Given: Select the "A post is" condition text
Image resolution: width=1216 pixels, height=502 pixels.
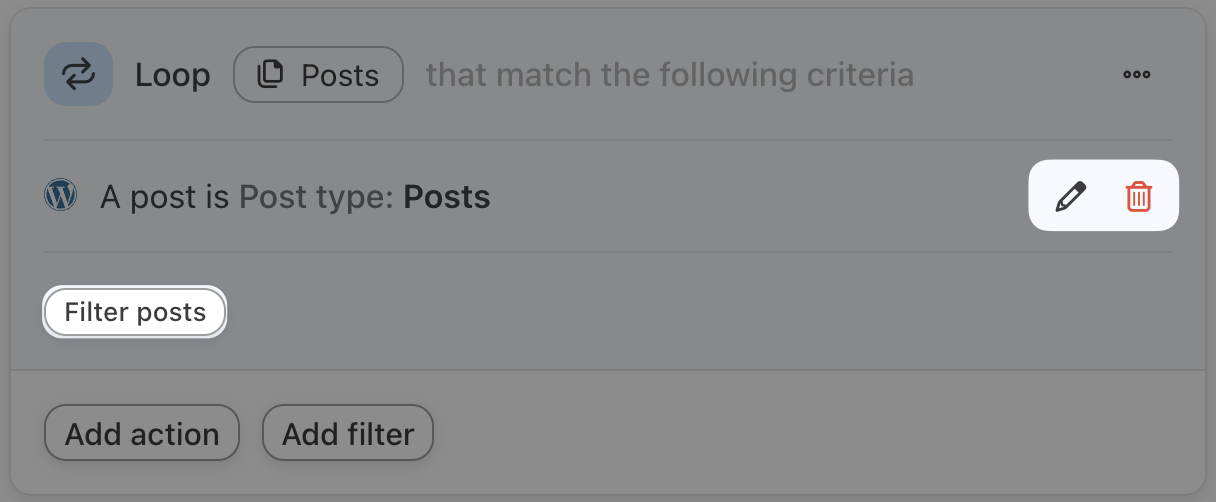Looking at the screenshot, I should (x=165, y=197).
